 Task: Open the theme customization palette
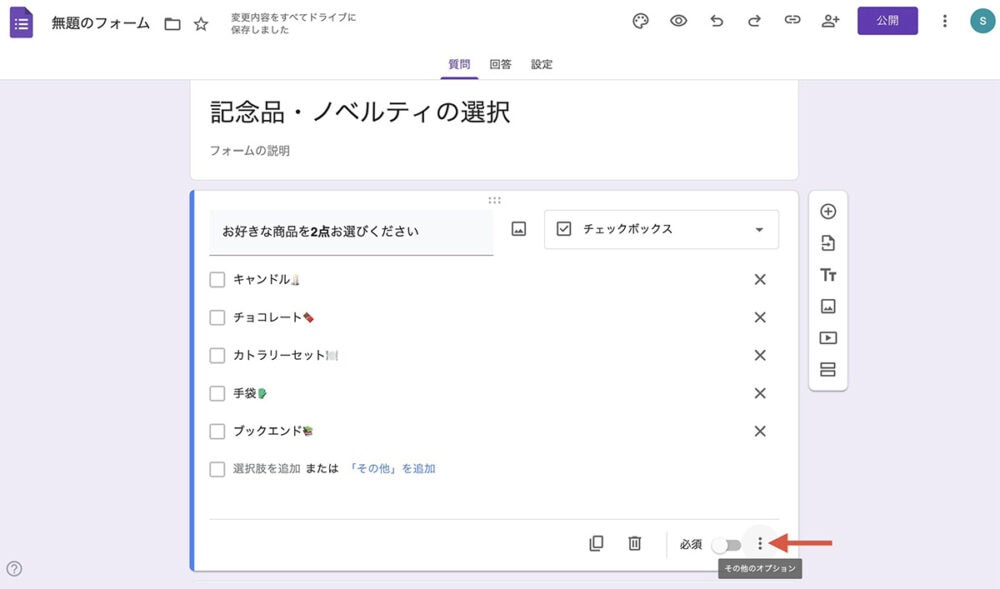point(640,20)
